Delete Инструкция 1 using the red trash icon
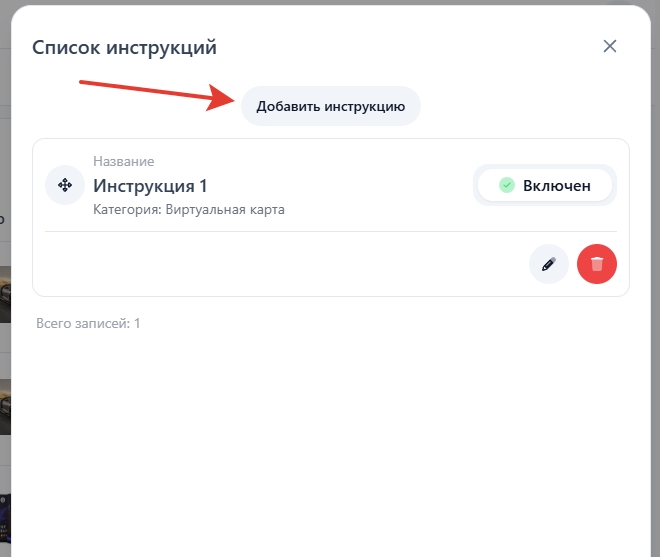The height and width of the screenshot is (557, 660). 597,264
